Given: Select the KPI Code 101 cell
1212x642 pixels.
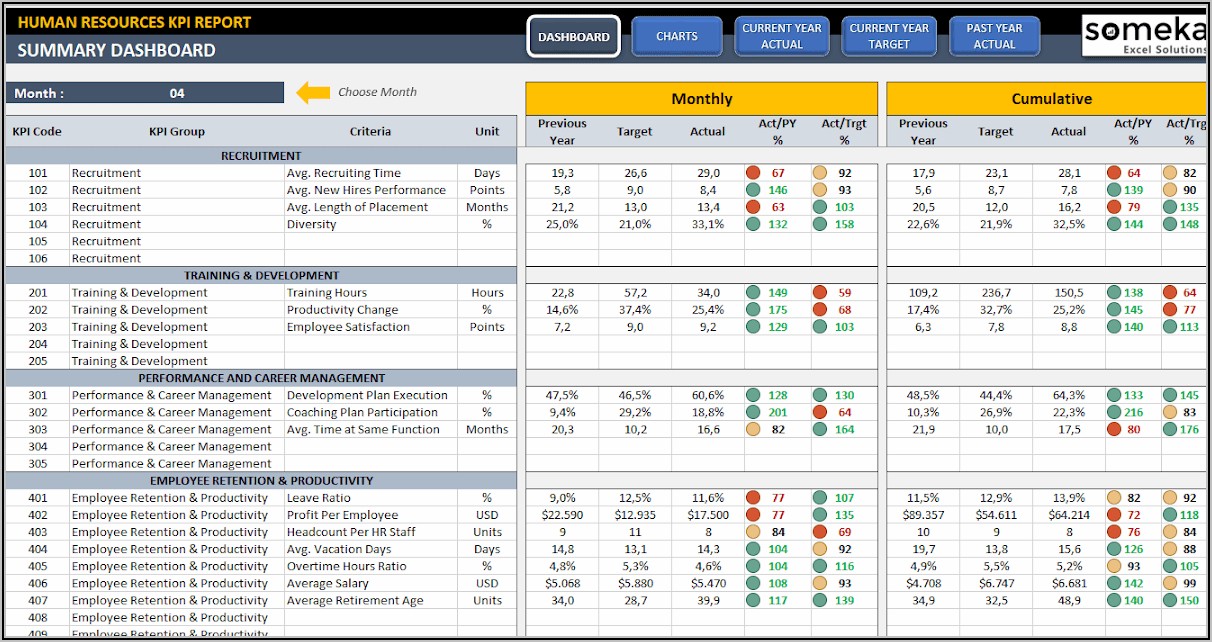Looking at the screenshot, I should [37, 173].
